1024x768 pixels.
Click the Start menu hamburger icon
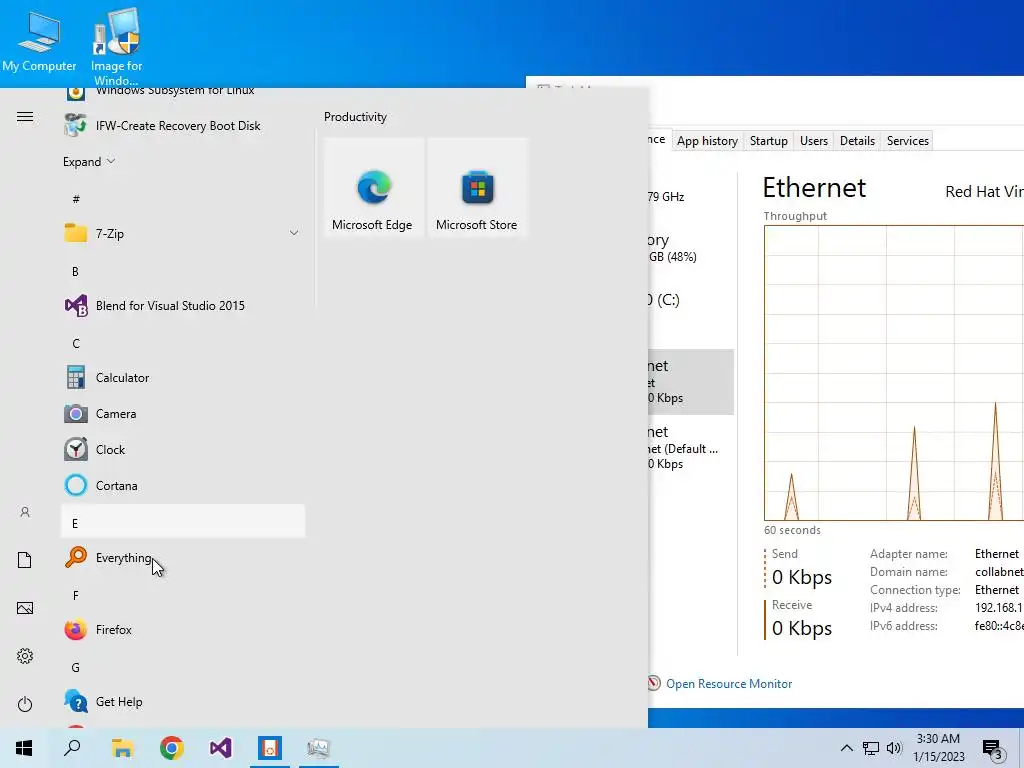pyautogui.click(x=25, y=117)
